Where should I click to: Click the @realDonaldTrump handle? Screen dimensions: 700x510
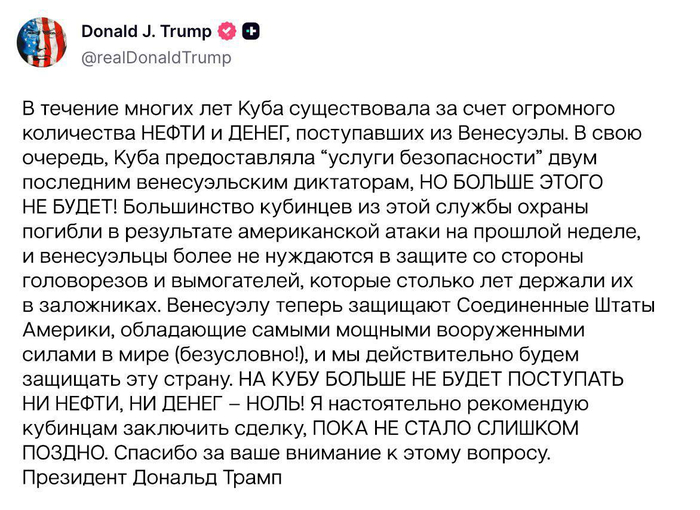point(156,58)
